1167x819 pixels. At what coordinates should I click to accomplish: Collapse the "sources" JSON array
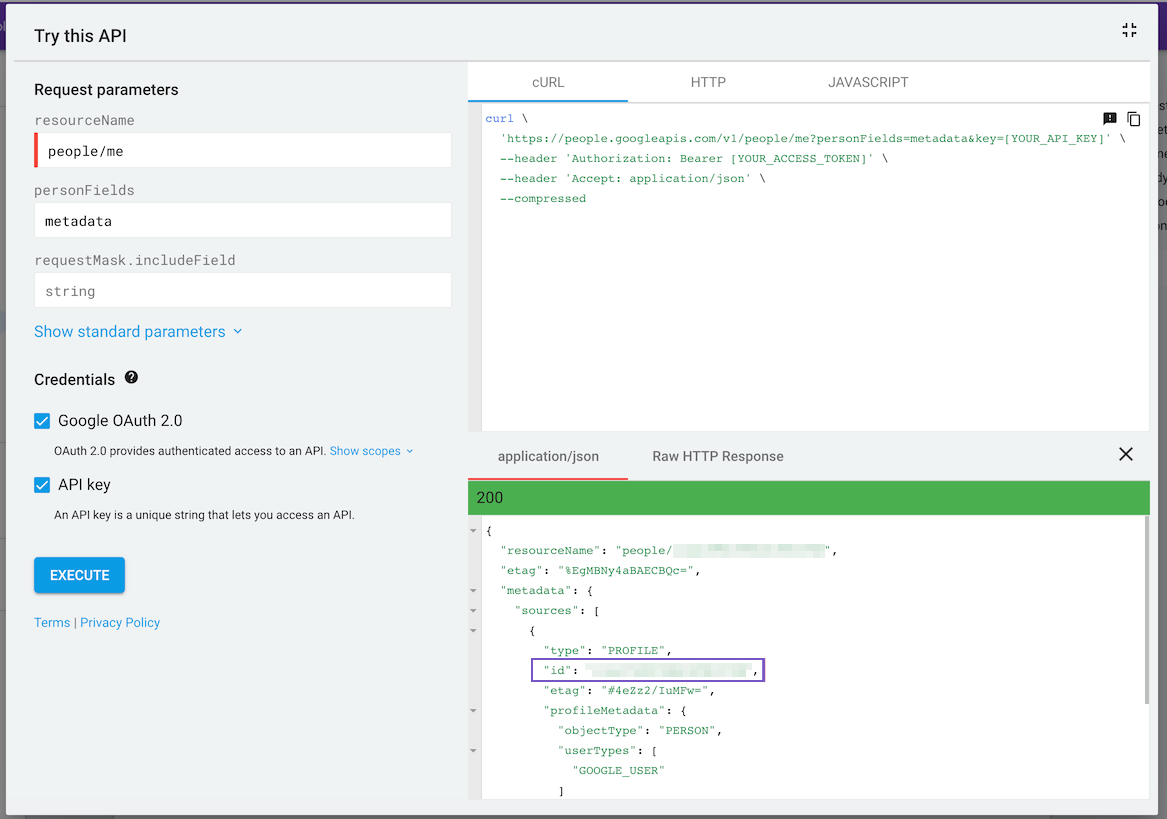[x=473, y=611]
